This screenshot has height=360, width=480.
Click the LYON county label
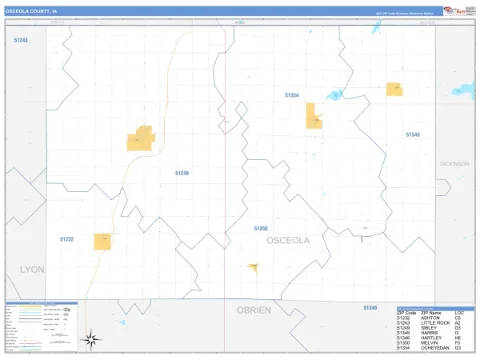point(32,269)
